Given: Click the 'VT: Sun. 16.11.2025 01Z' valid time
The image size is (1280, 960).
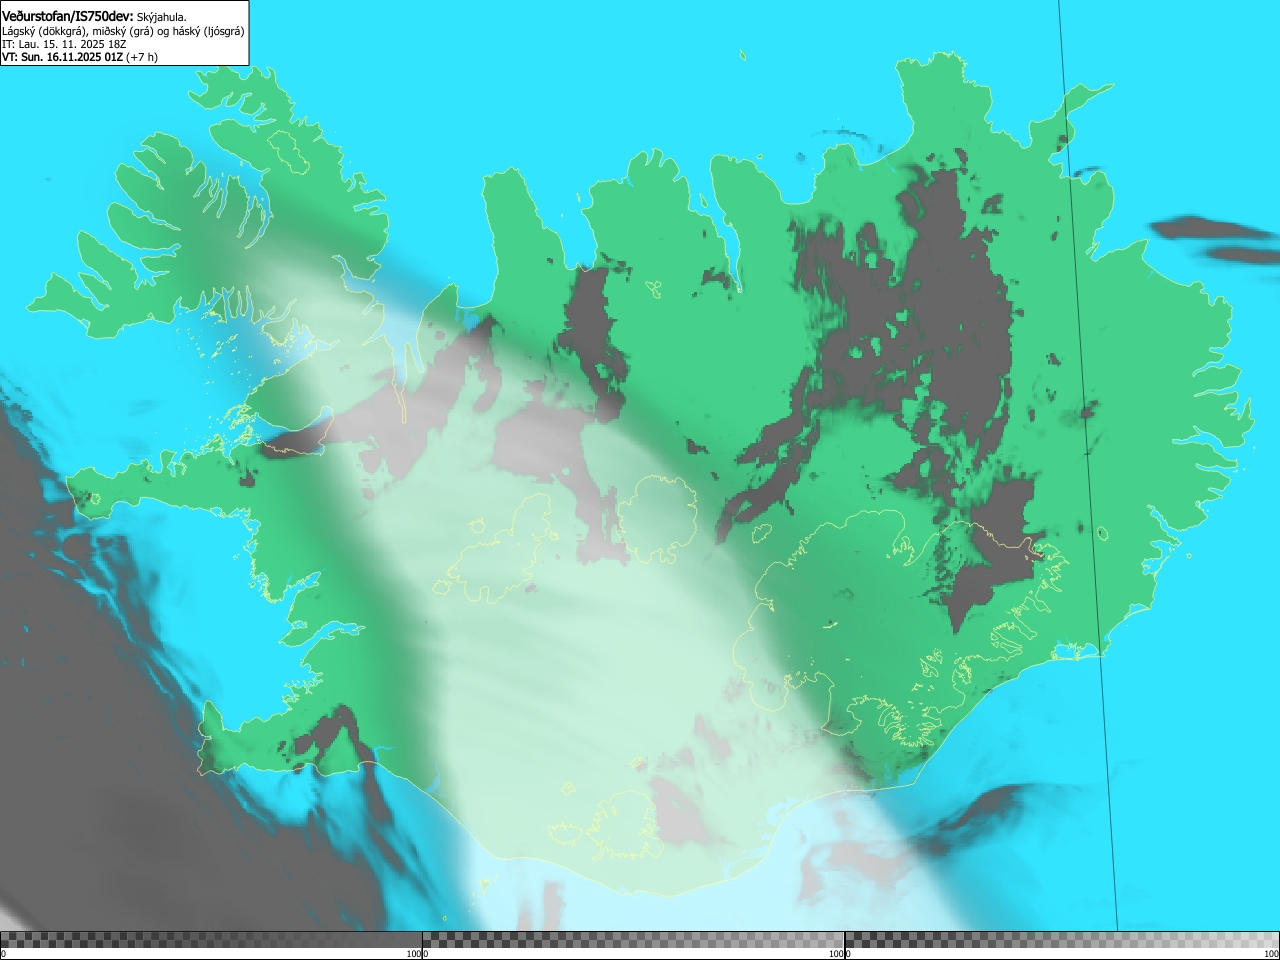Looking at the screenshot, I should pos(62,57).
